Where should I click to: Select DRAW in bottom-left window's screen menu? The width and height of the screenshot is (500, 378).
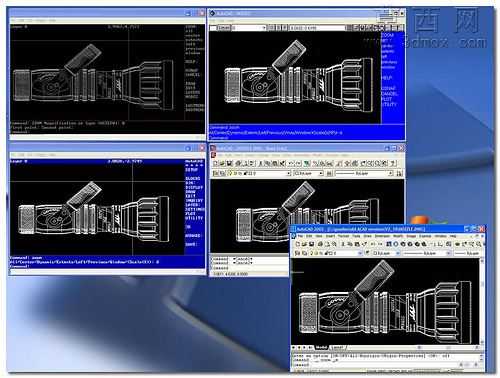point(190,192)
